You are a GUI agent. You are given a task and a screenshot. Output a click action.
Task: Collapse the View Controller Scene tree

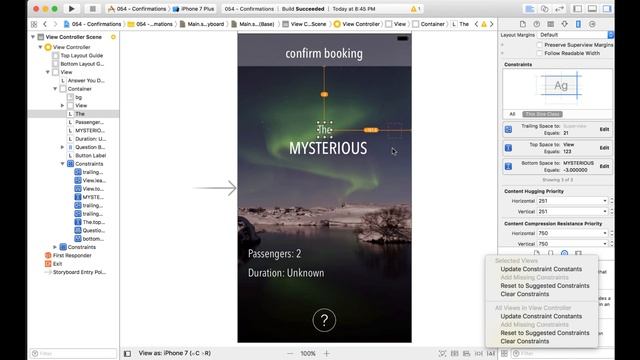click(33, 37)
